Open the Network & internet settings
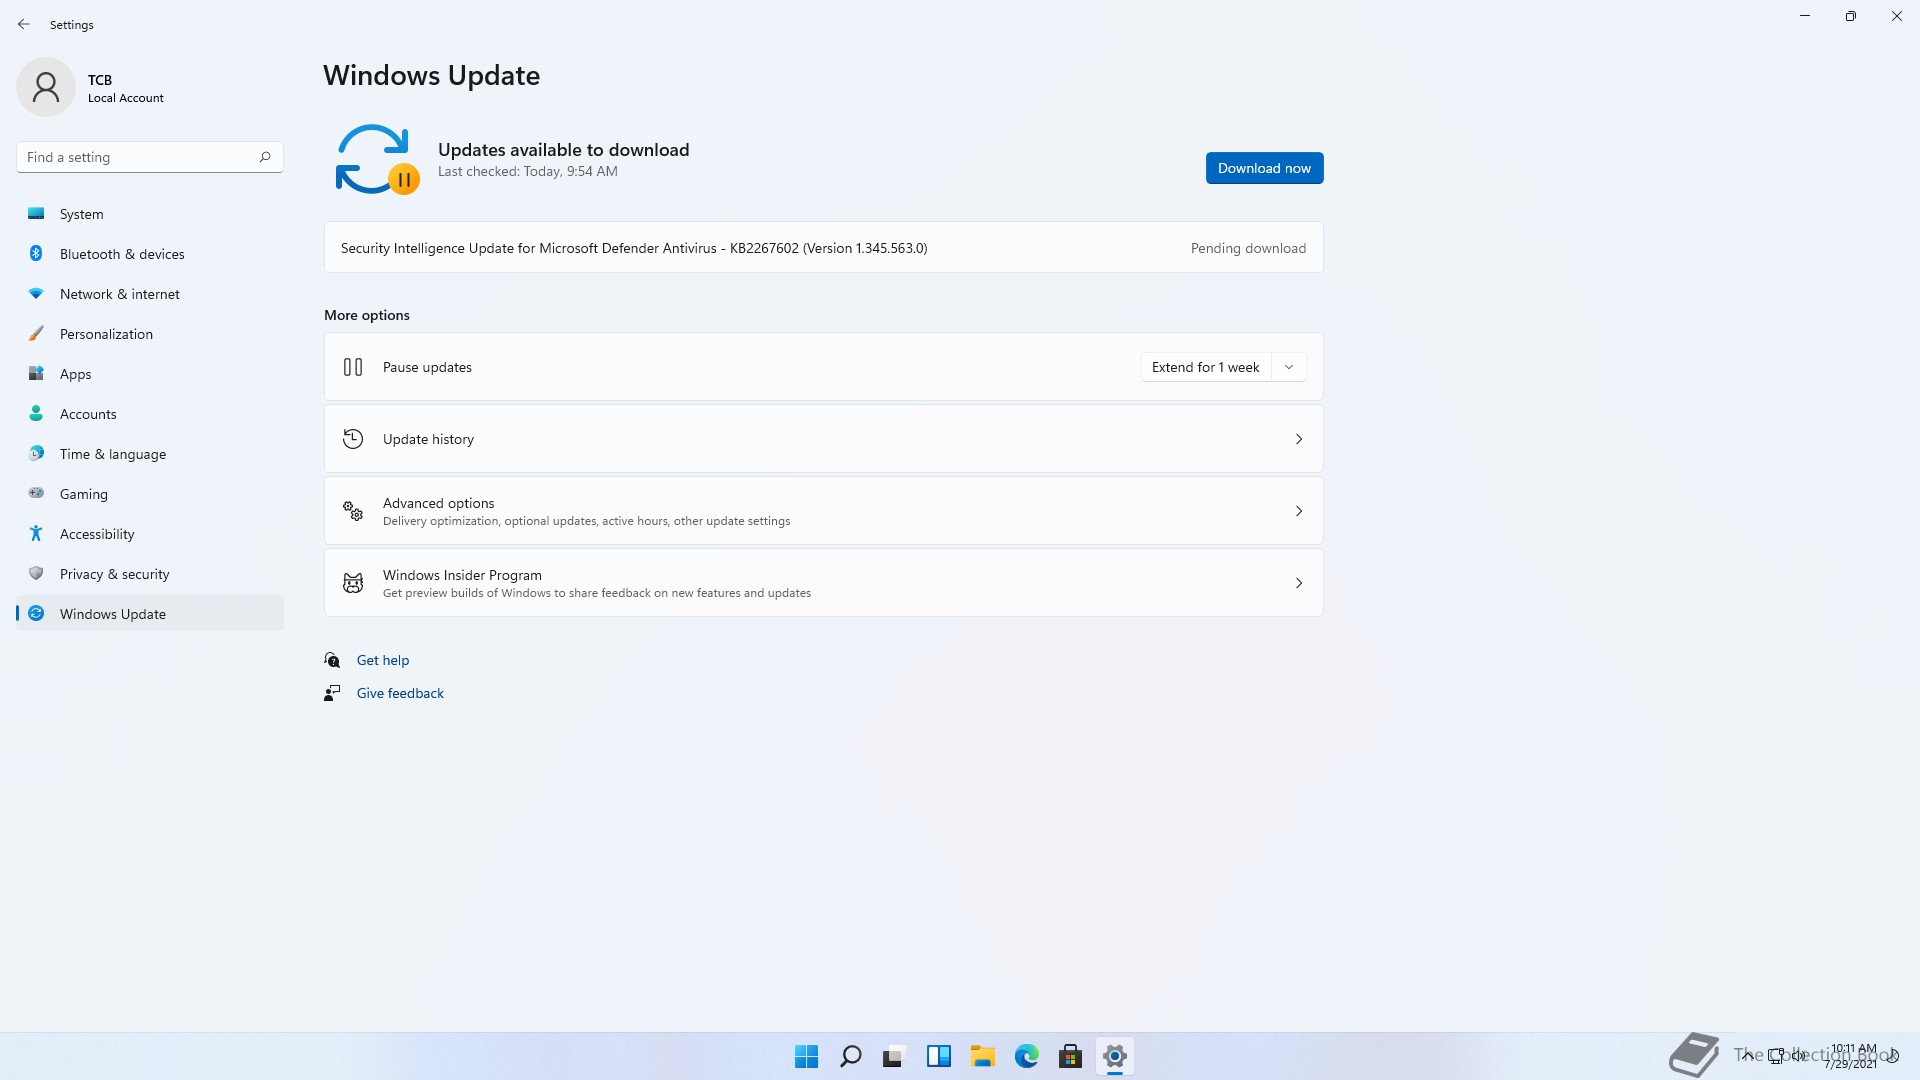The height and width of the screenshot is (1080, 1920). [x=119, y=294]
